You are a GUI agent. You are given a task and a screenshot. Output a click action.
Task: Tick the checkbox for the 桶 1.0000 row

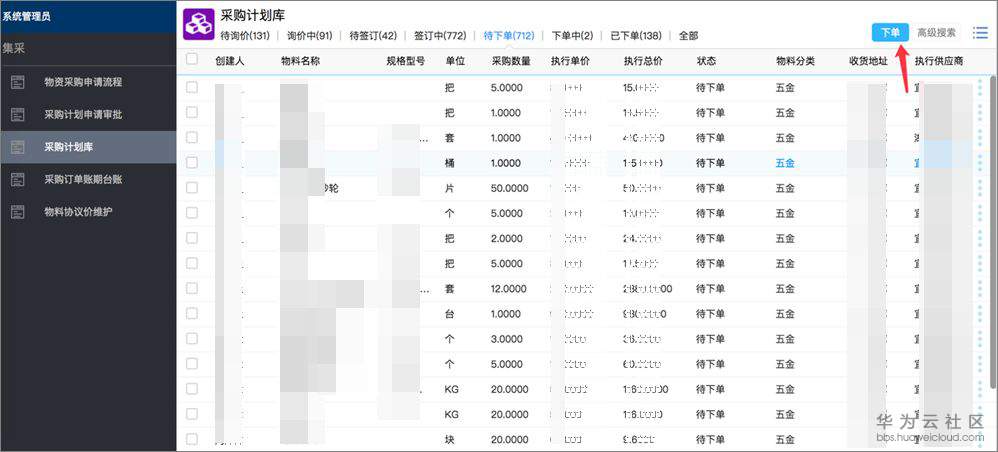point(192,162)
